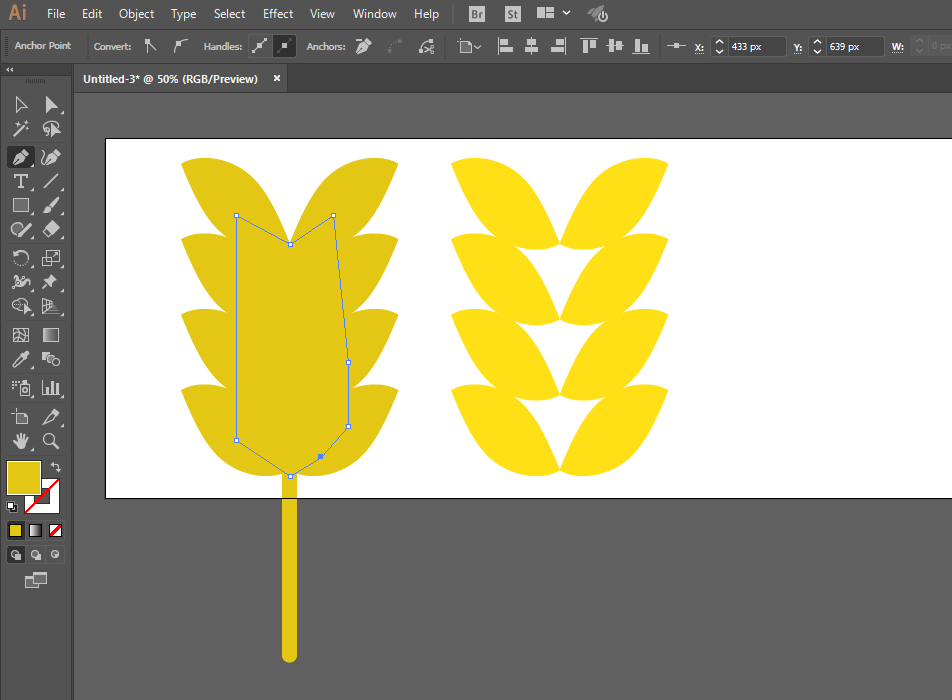
Task: Select the Magic Wand tool
Action: tap(21, 129)
